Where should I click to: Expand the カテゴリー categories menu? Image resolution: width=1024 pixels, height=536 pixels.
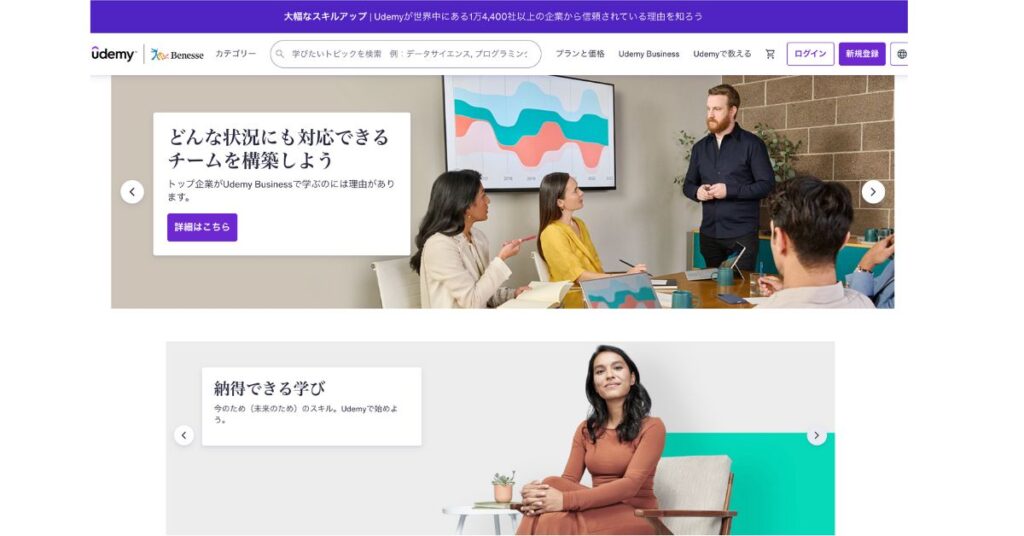[x=236, y=54]
